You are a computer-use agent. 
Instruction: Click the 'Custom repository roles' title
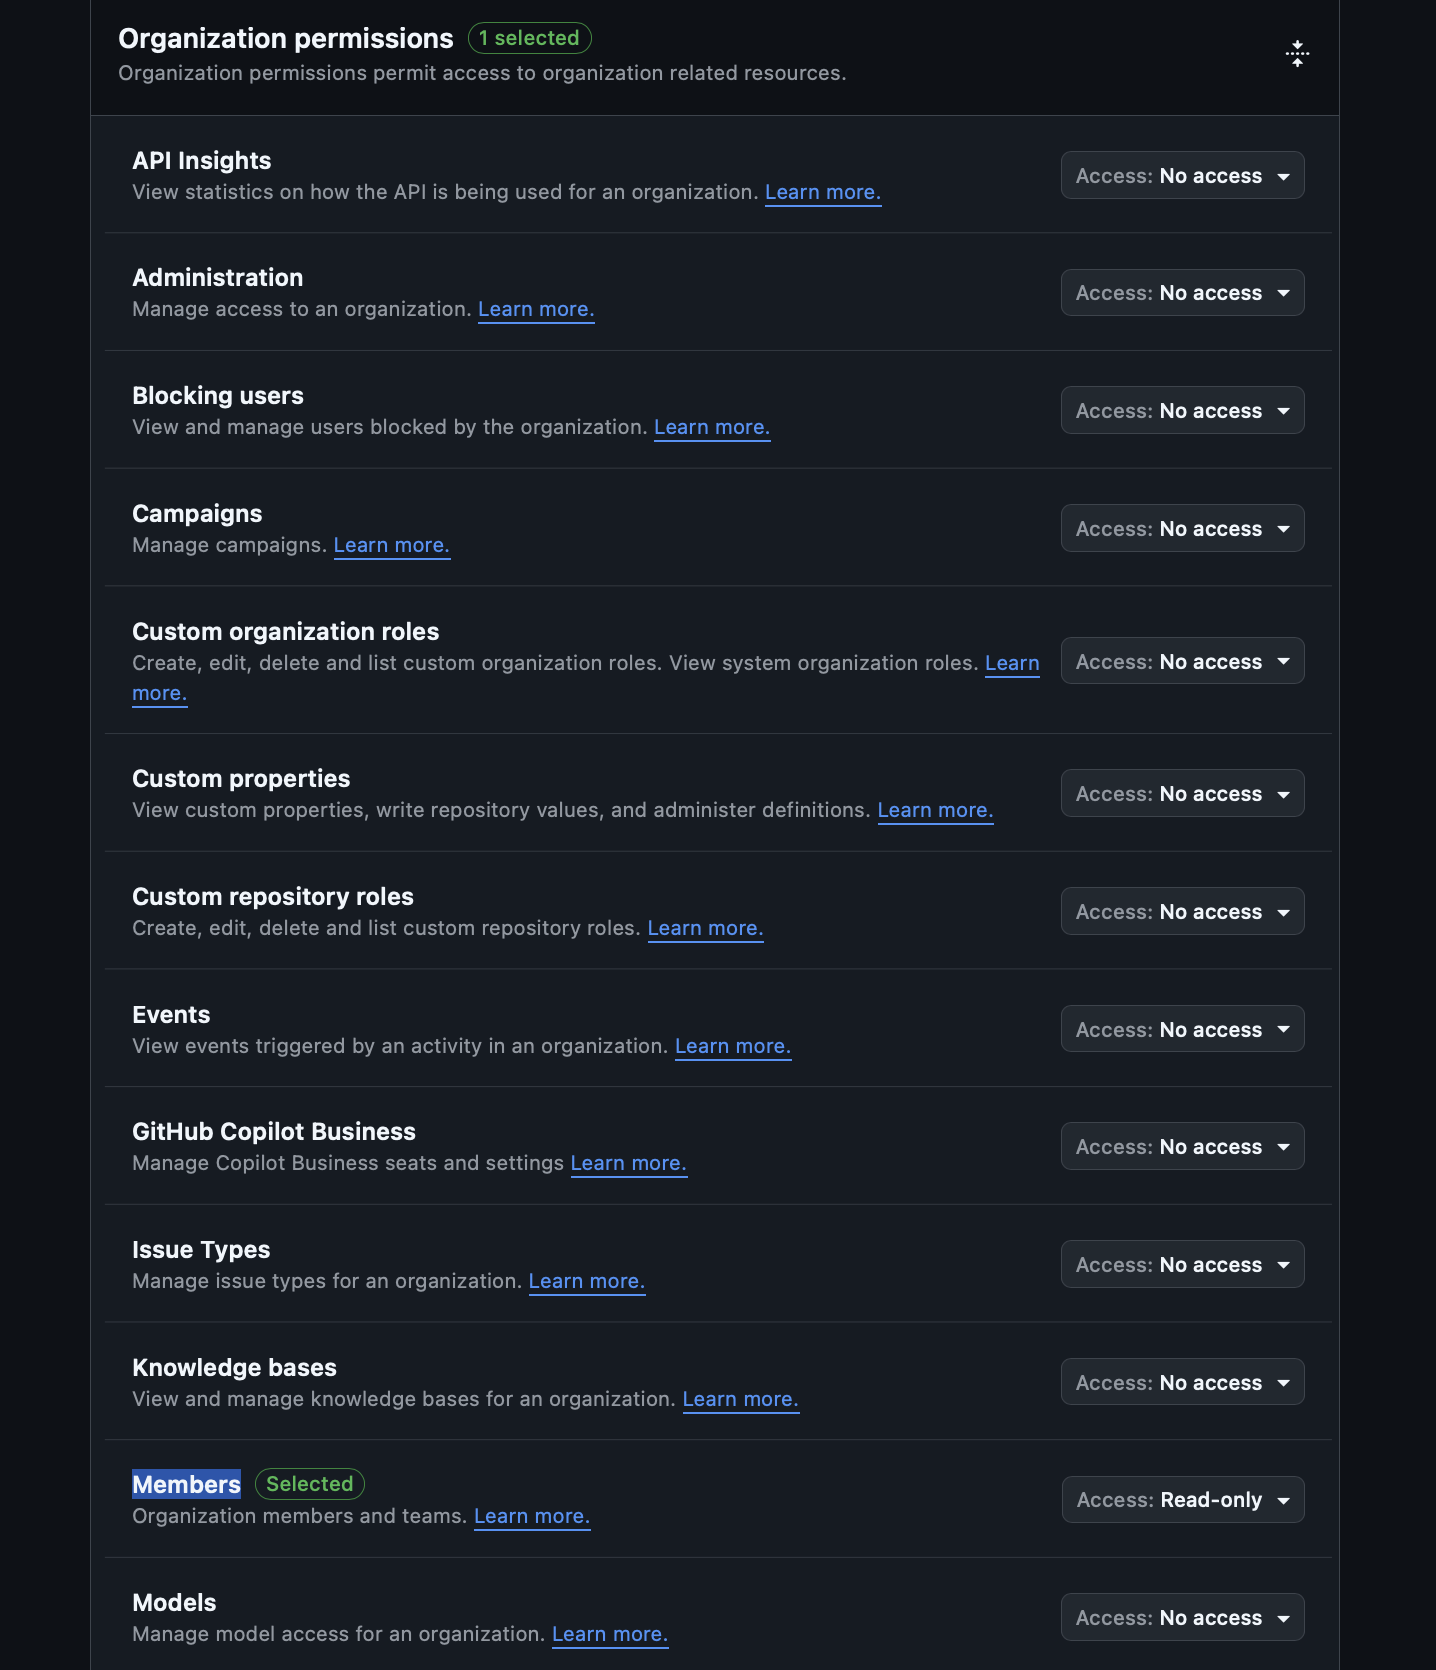(273, 897)
